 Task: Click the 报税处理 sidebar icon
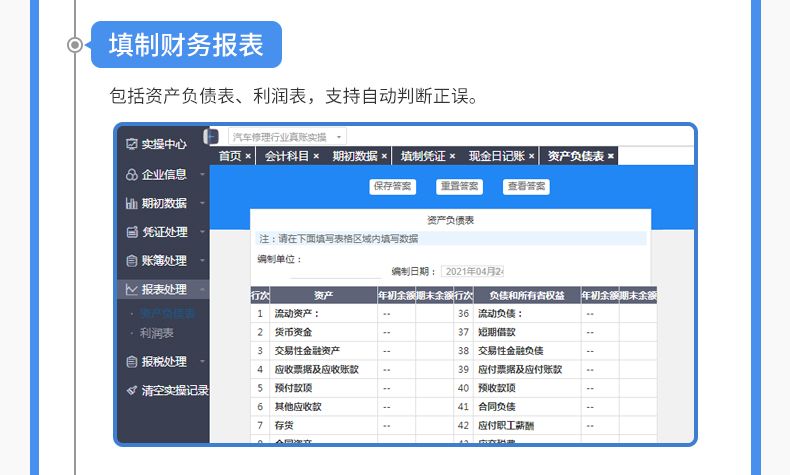click(131, 361)
